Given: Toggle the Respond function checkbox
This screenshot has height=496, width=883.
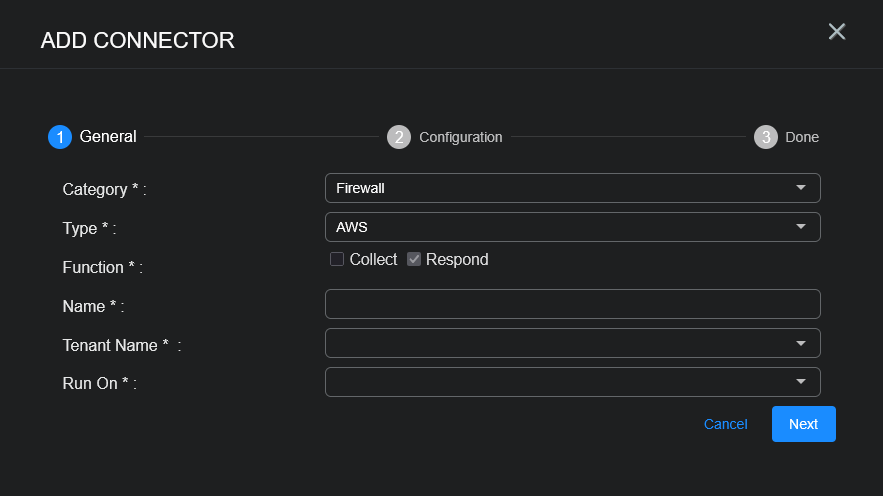Looking at the screenshot, I should click(414, 259).
